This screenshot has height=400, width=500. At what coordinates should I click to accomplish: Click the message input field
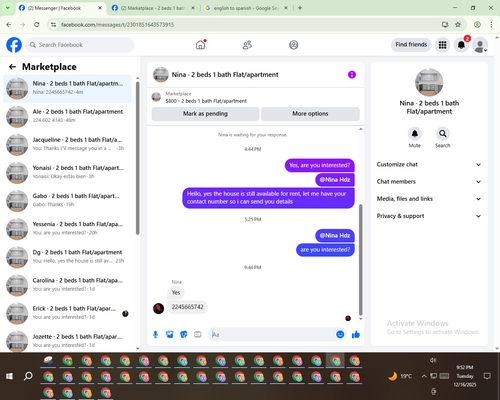pos(272,334)
